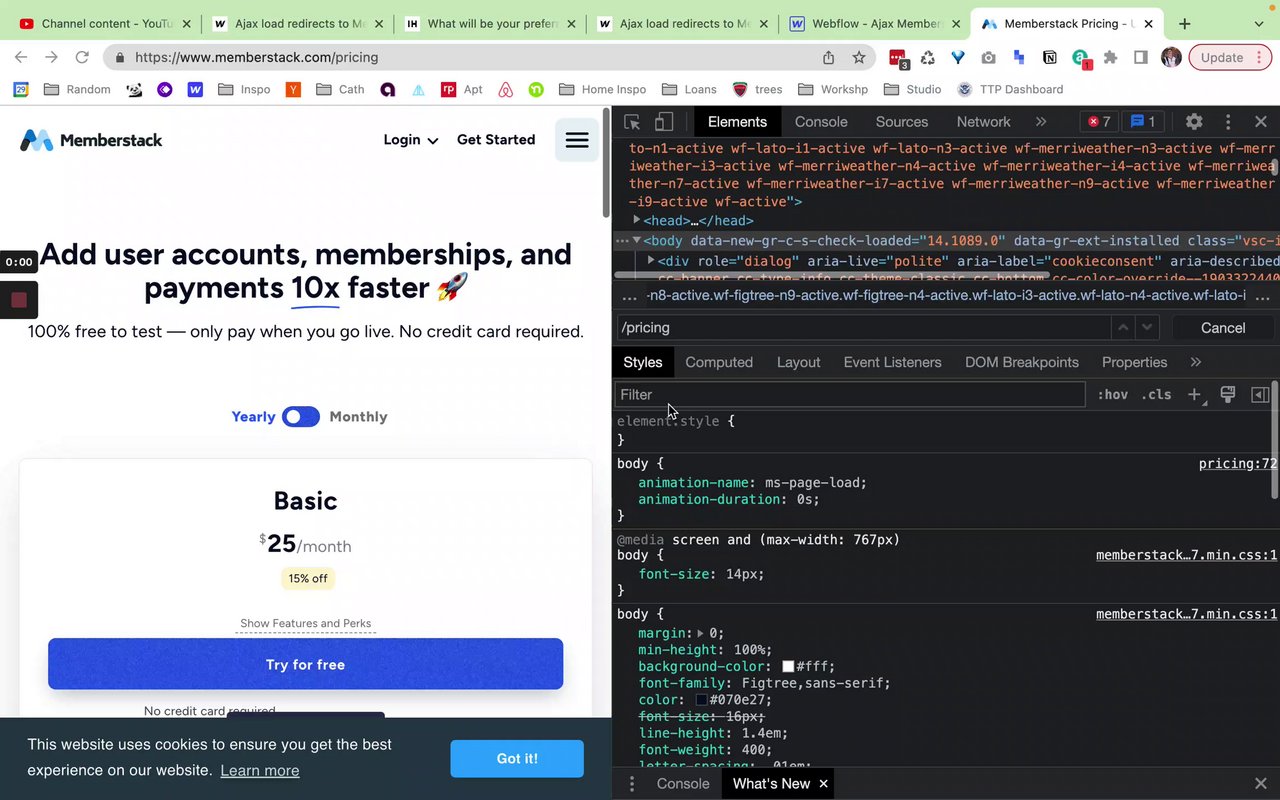Click the share page icon
Viewport: 1280px width, 800px height.
[x=828, y=57]
